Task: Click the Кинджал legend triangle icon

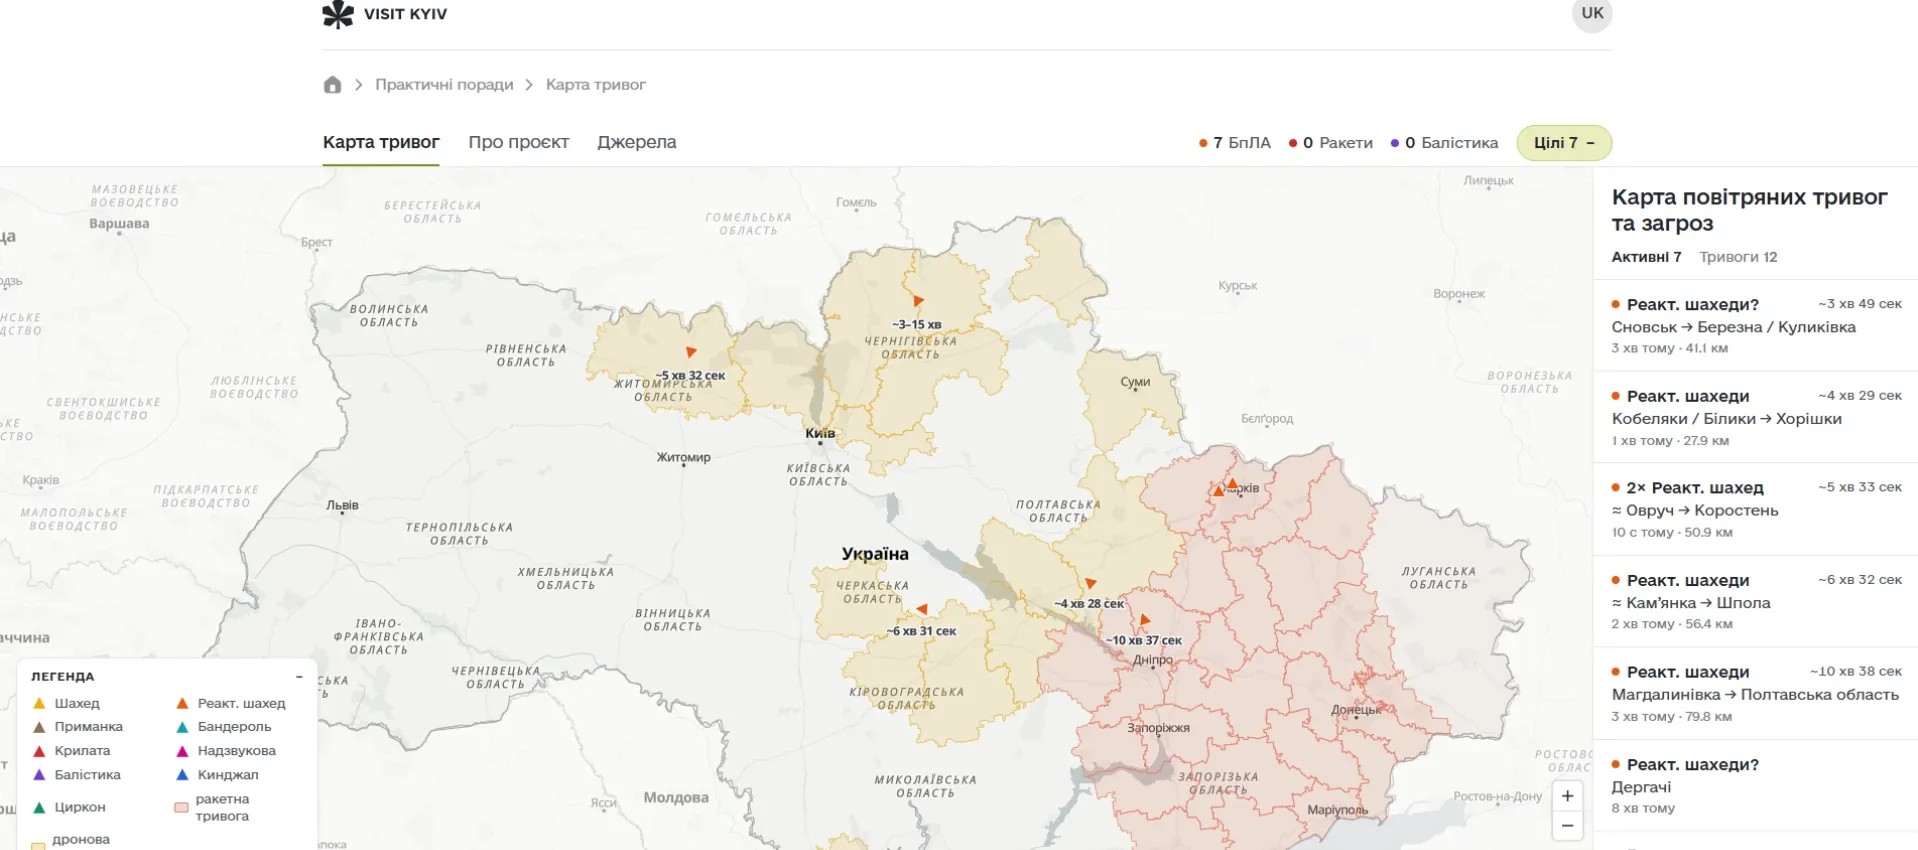Action: pos(182,775)
